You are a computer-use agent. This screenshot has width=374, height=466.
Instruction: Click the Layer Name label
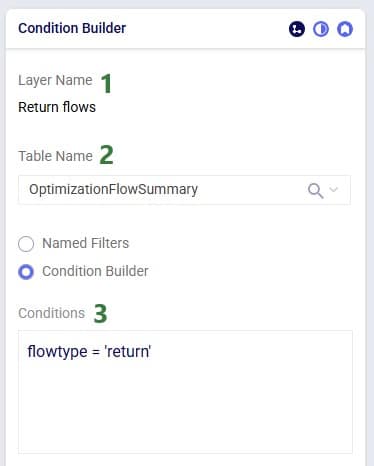click(x=55, y=81)
